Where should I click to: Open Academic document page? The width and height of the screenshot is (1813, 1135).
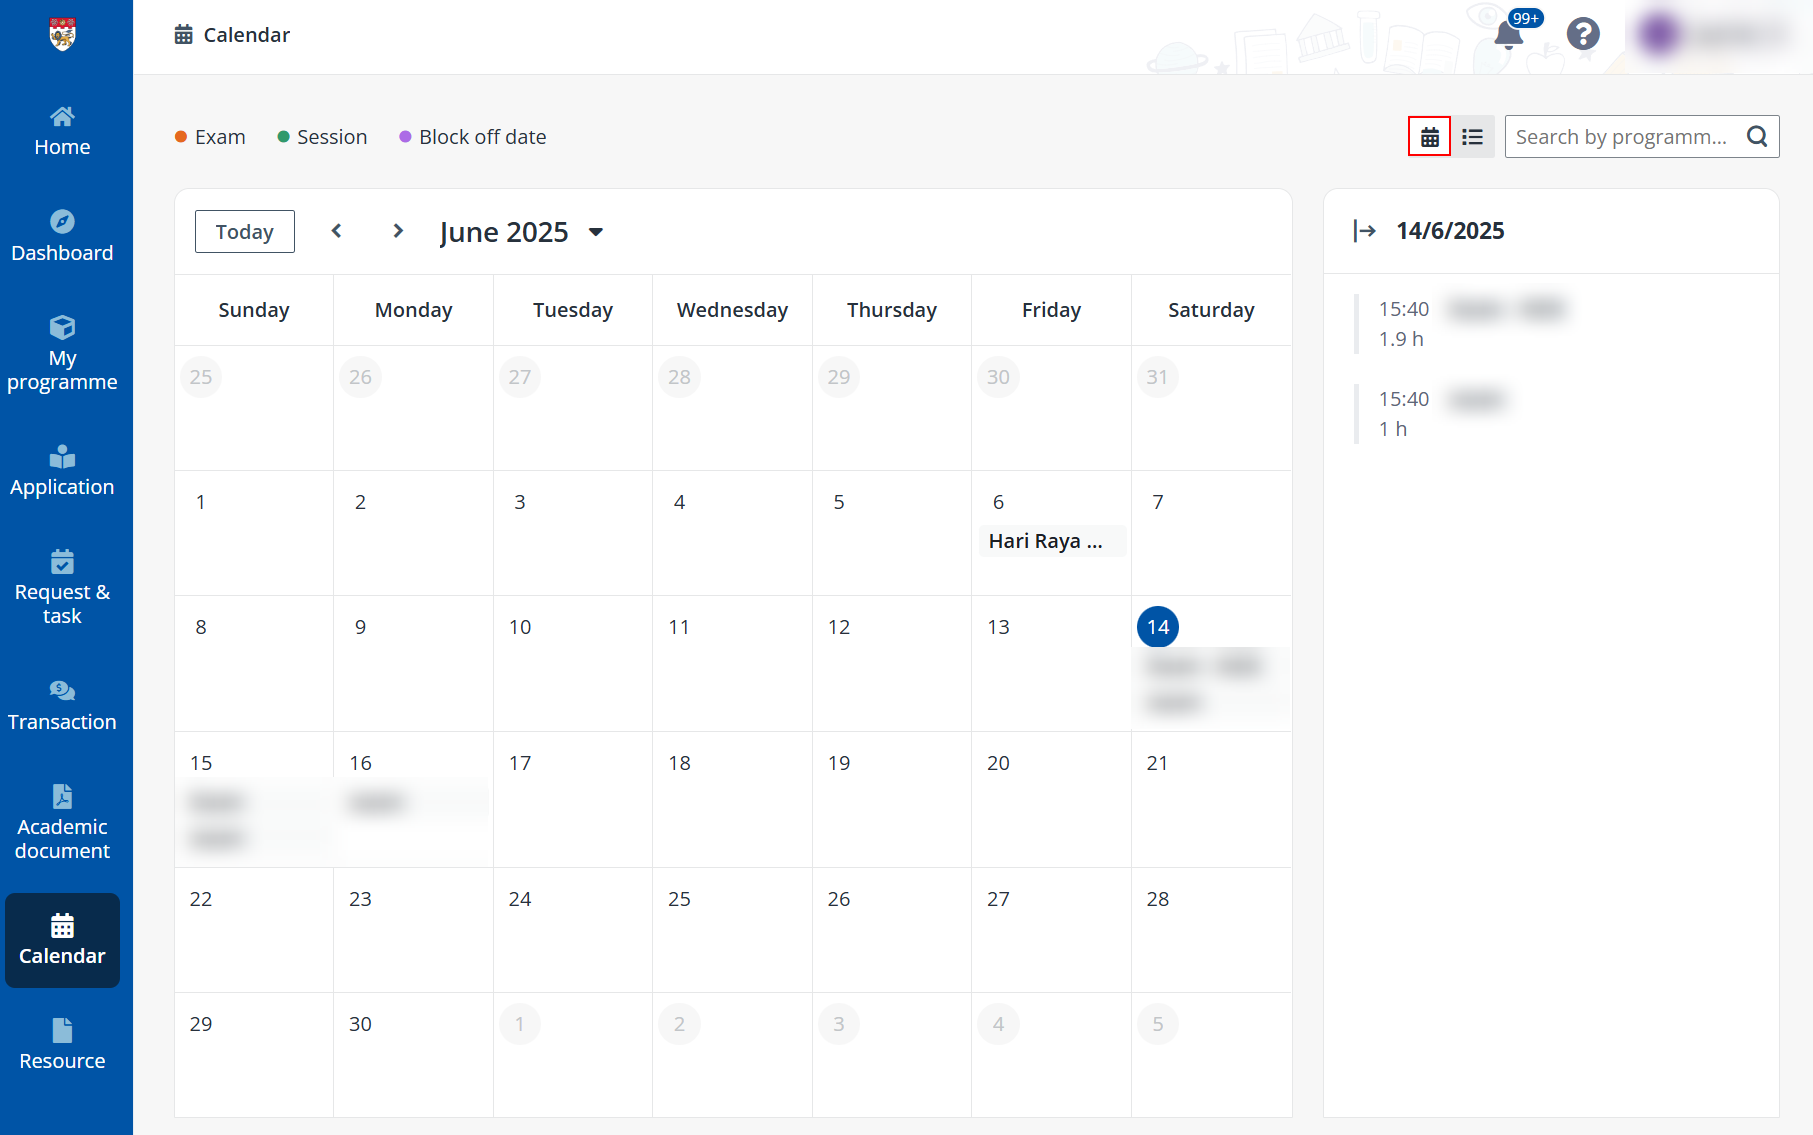tap(62, 820)
